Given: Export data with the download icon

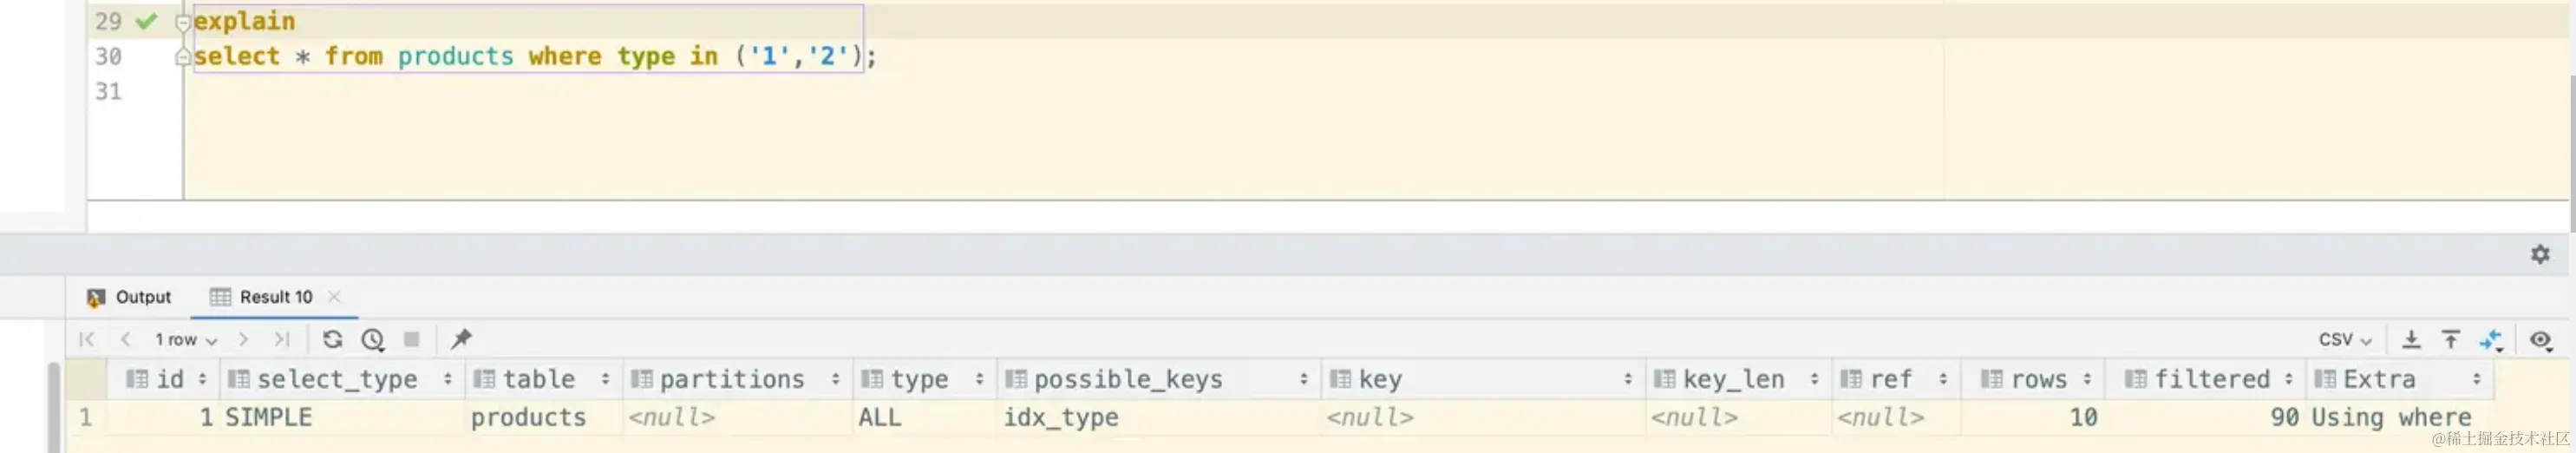Looking at the screenshot, I should coord(2411,339).
